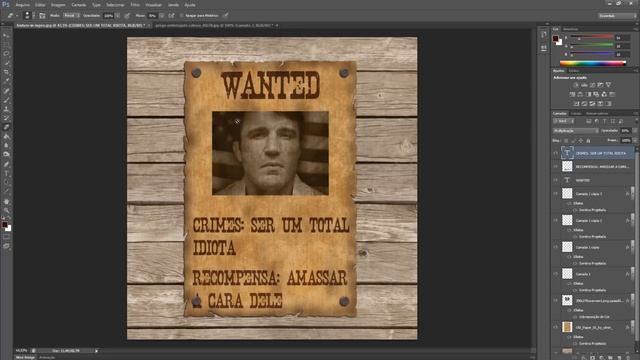
Task: Toggle the Brush panel from options bar
Action: tap(42, 16)
